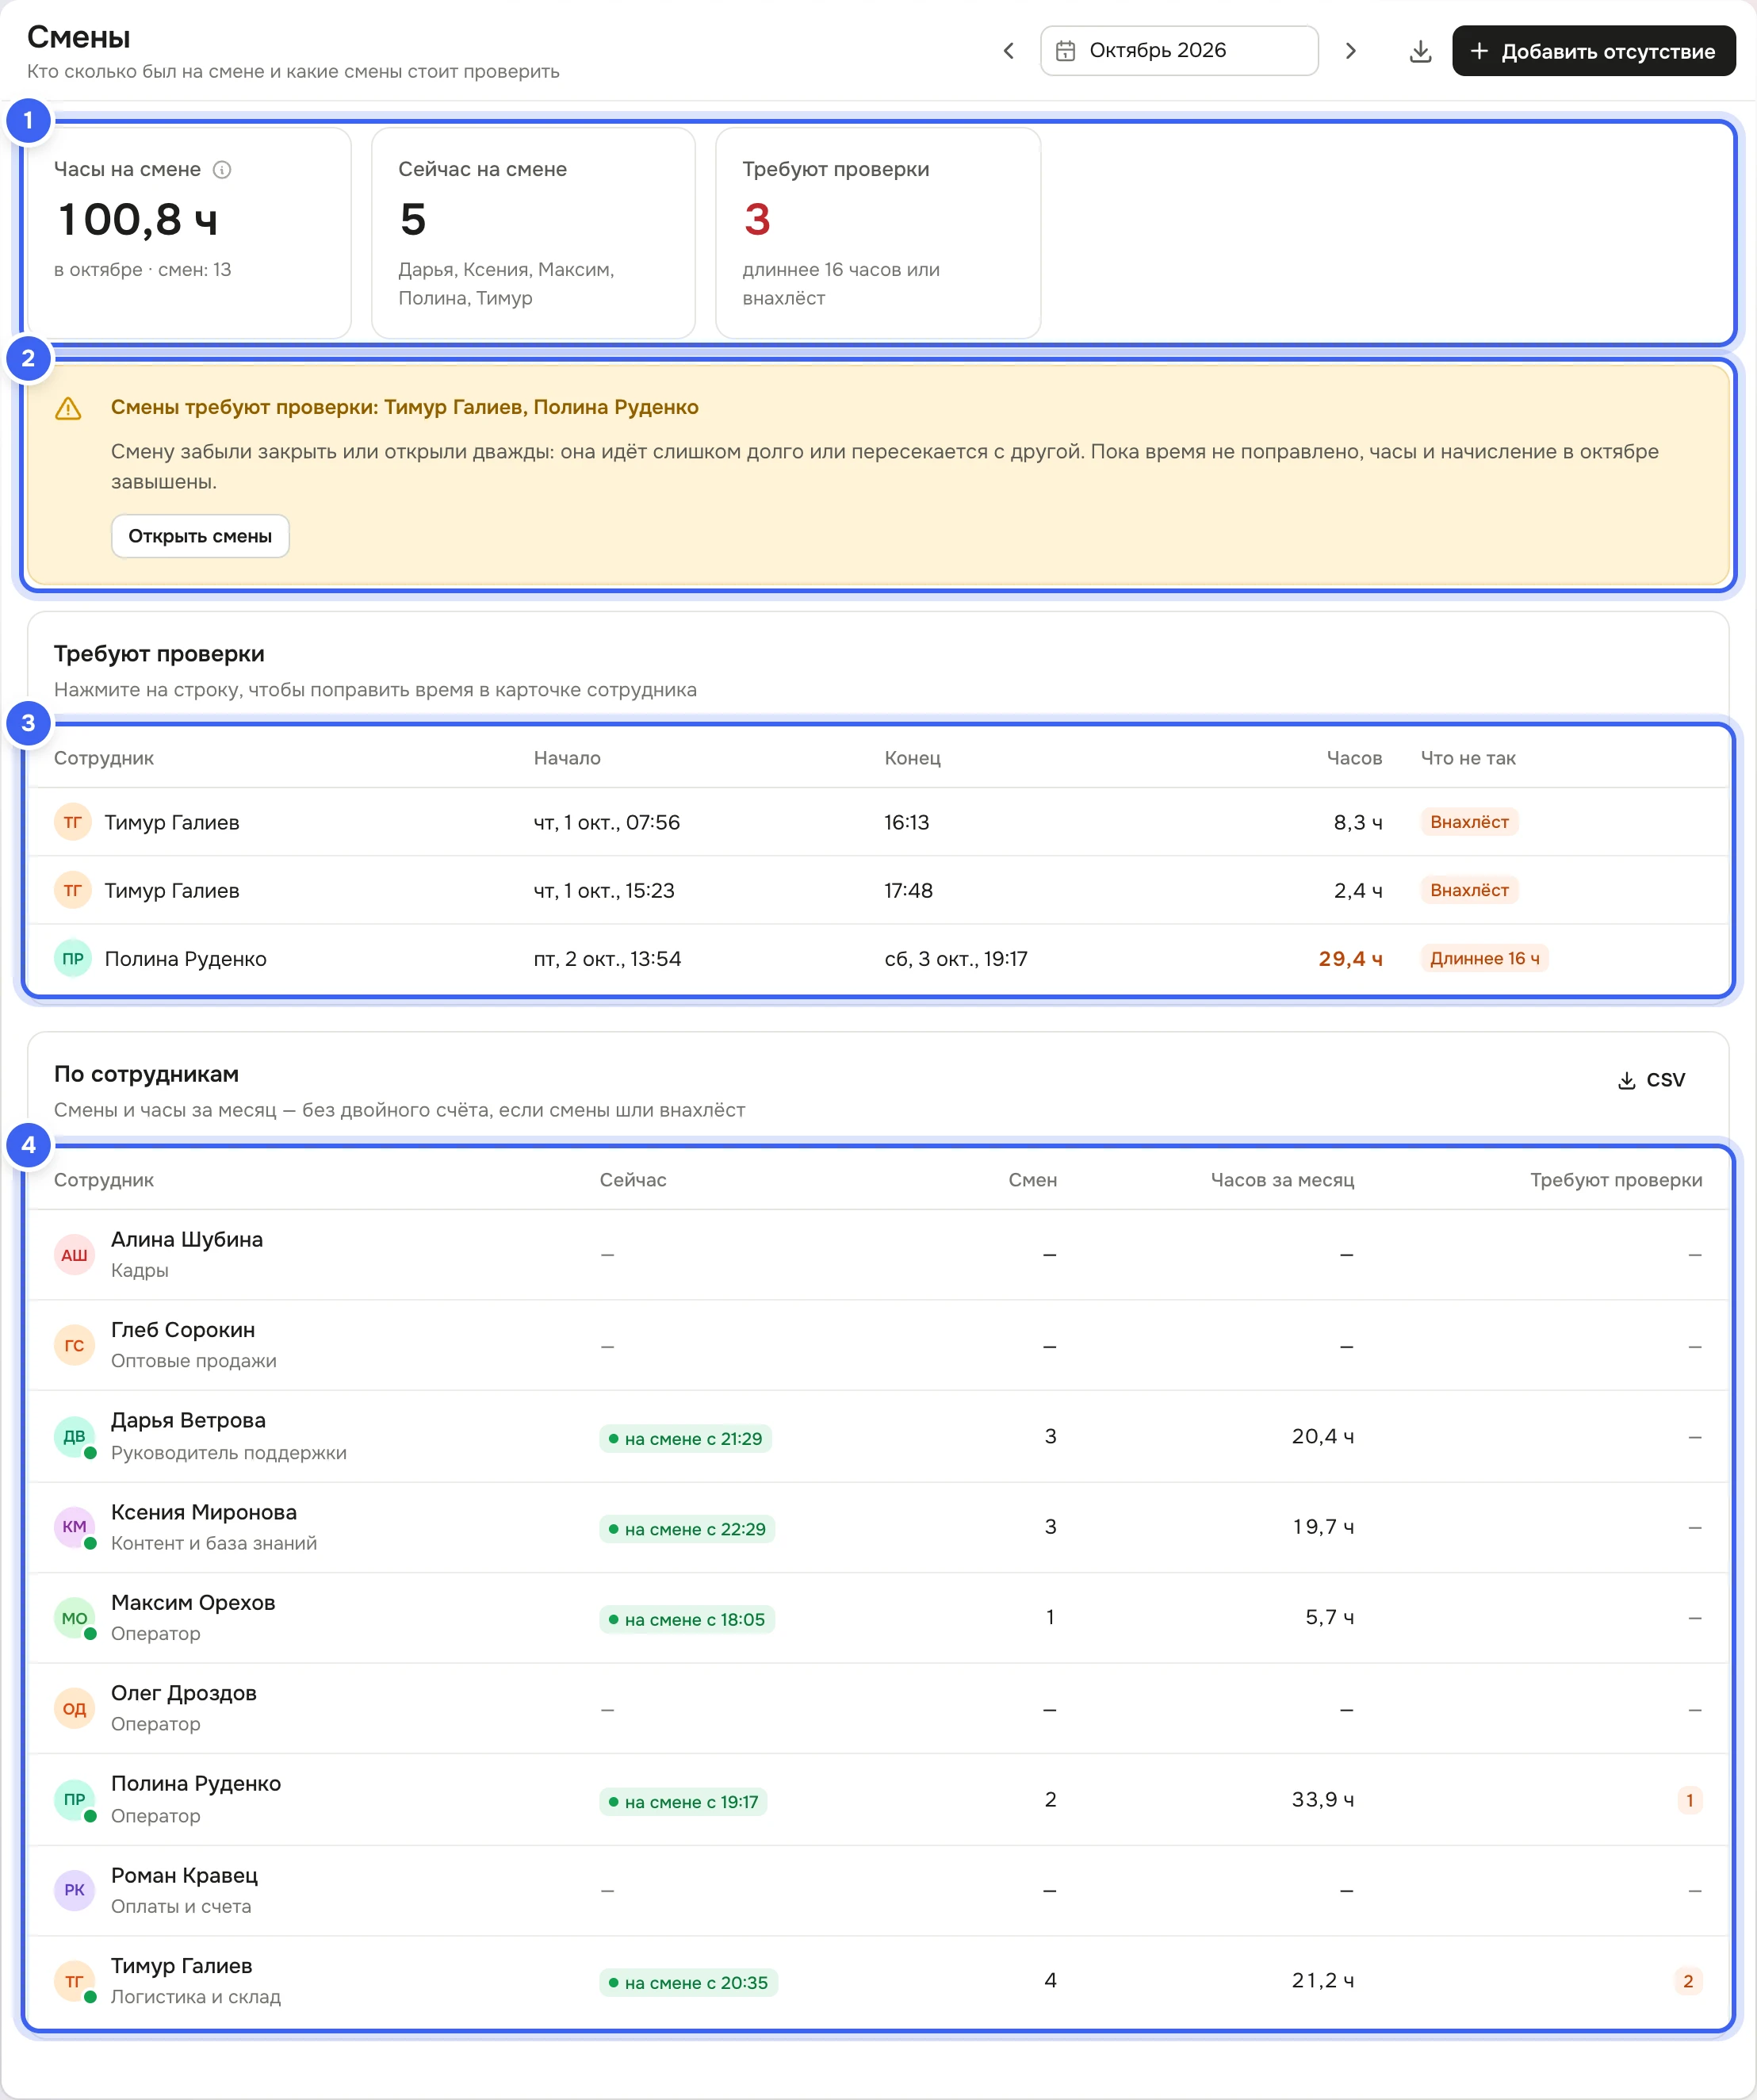This screenshot has width=1757, height=2100.
Task: Click the Что не так column header
Action: [1468, 758]
